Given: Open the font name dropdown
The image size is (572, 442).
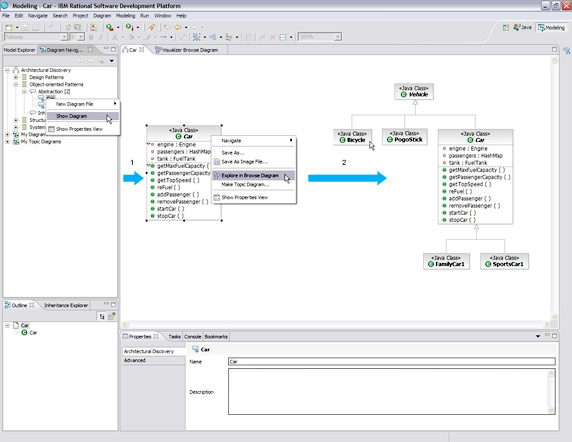Looking at the screenshot, I should pos(64,37).
